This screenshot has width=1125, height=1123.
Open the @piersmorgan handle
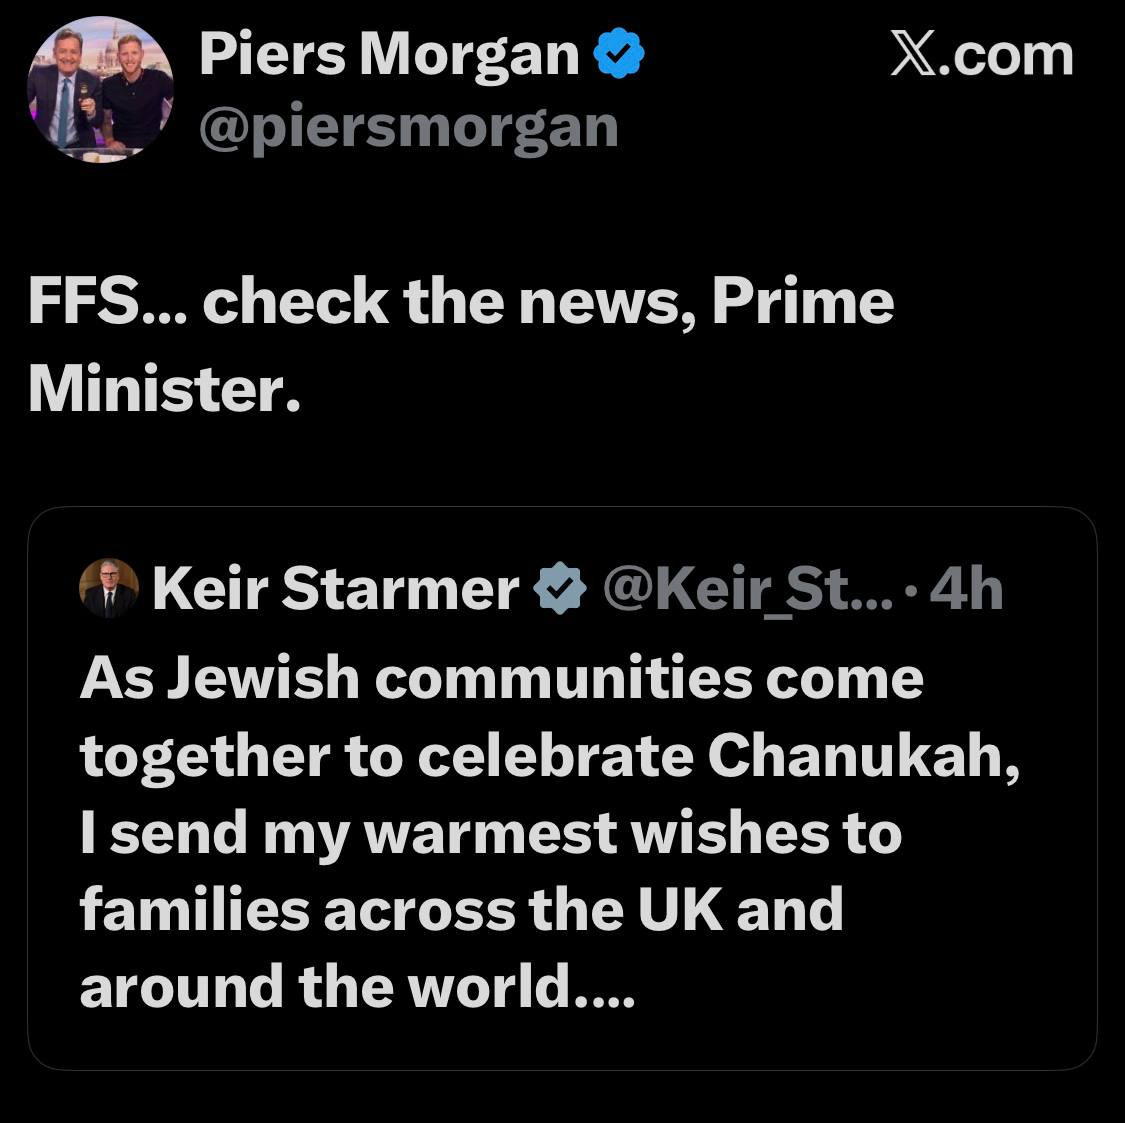408,127
